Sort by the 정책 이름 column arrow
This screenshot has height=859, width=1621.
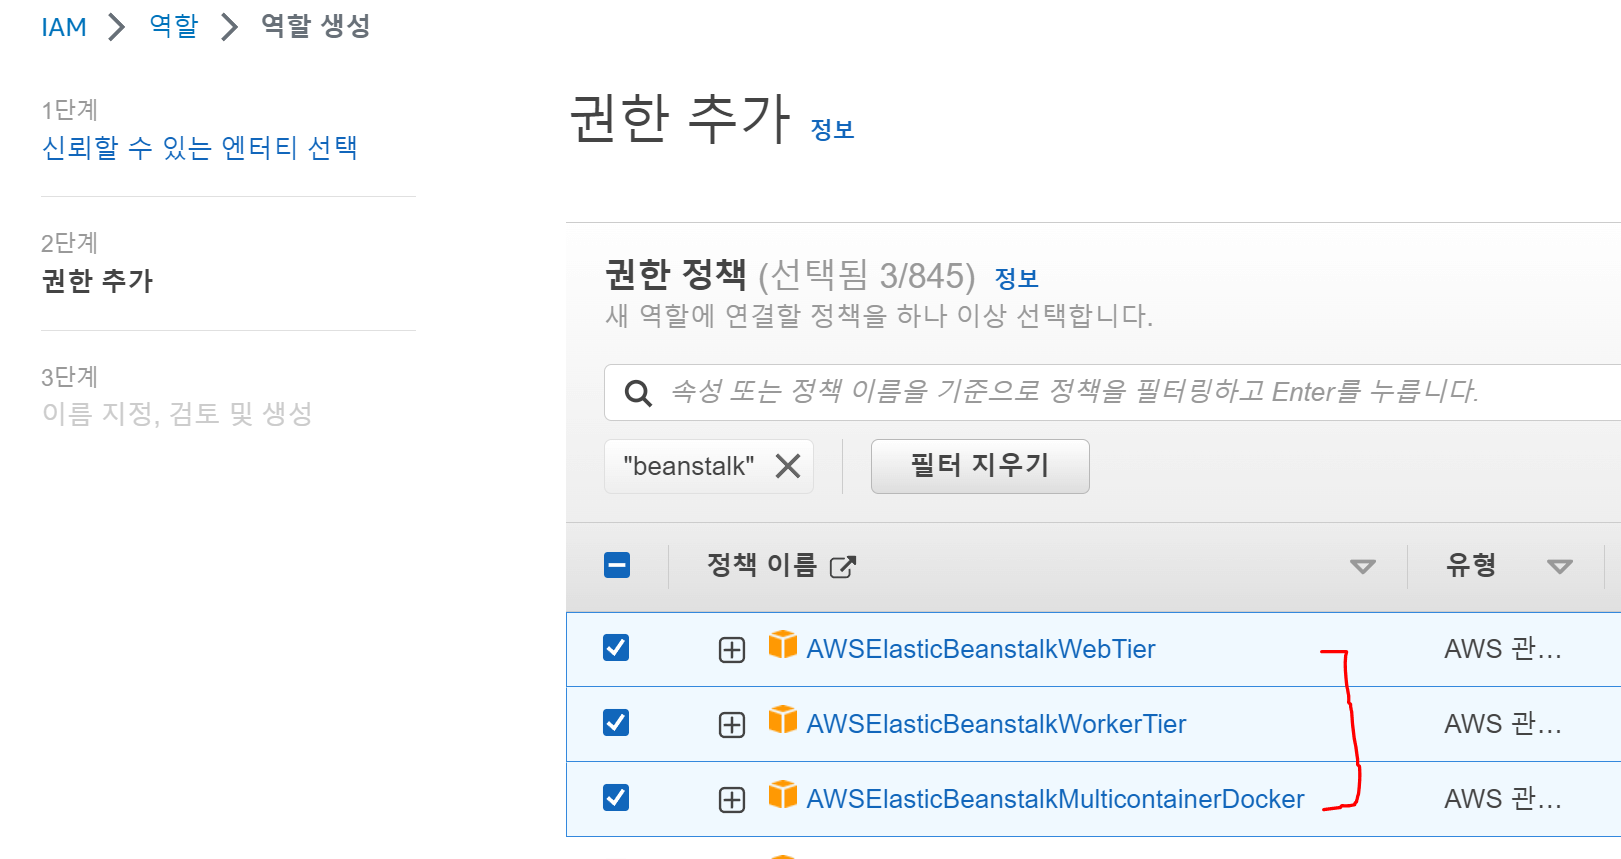coord(1362,567)
